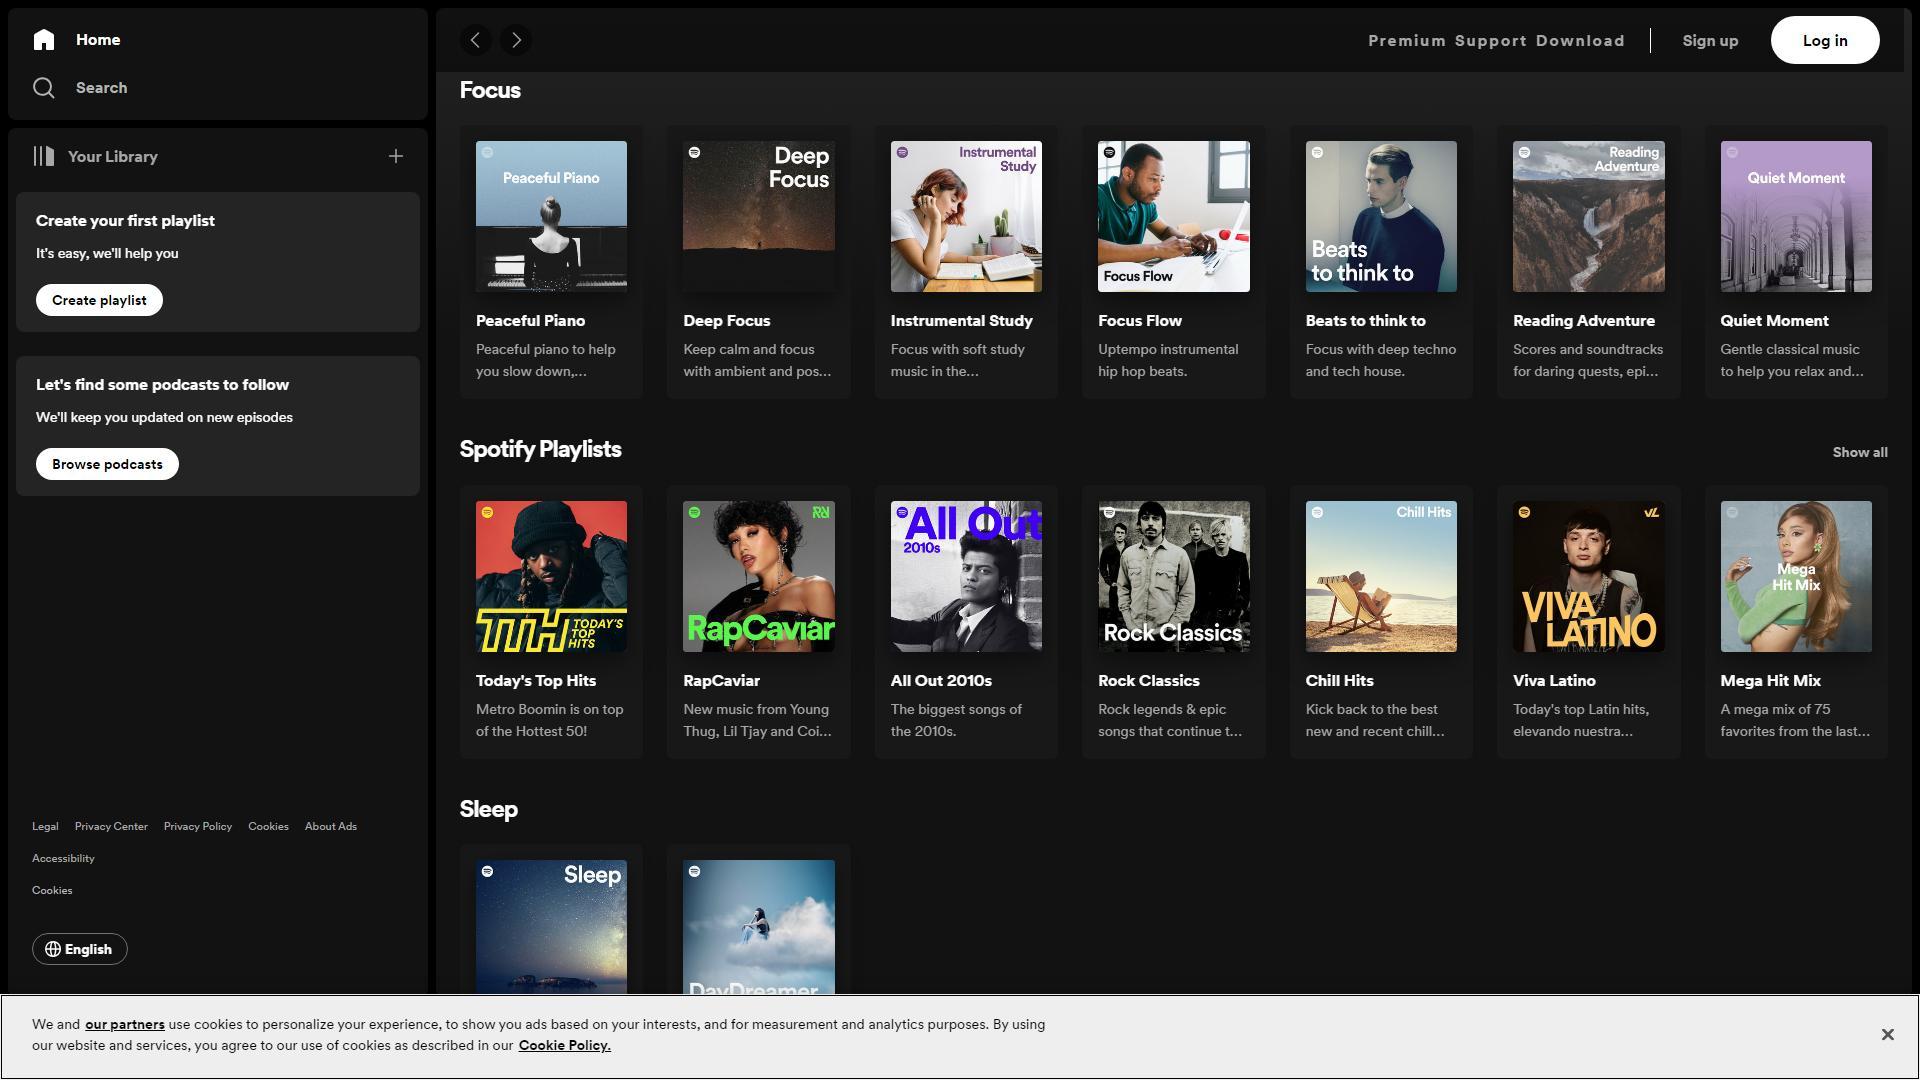The height and width of the screenshot is (1080, 1920).
Task: Click the Search label in sidebar
Action: pos(101,88)
